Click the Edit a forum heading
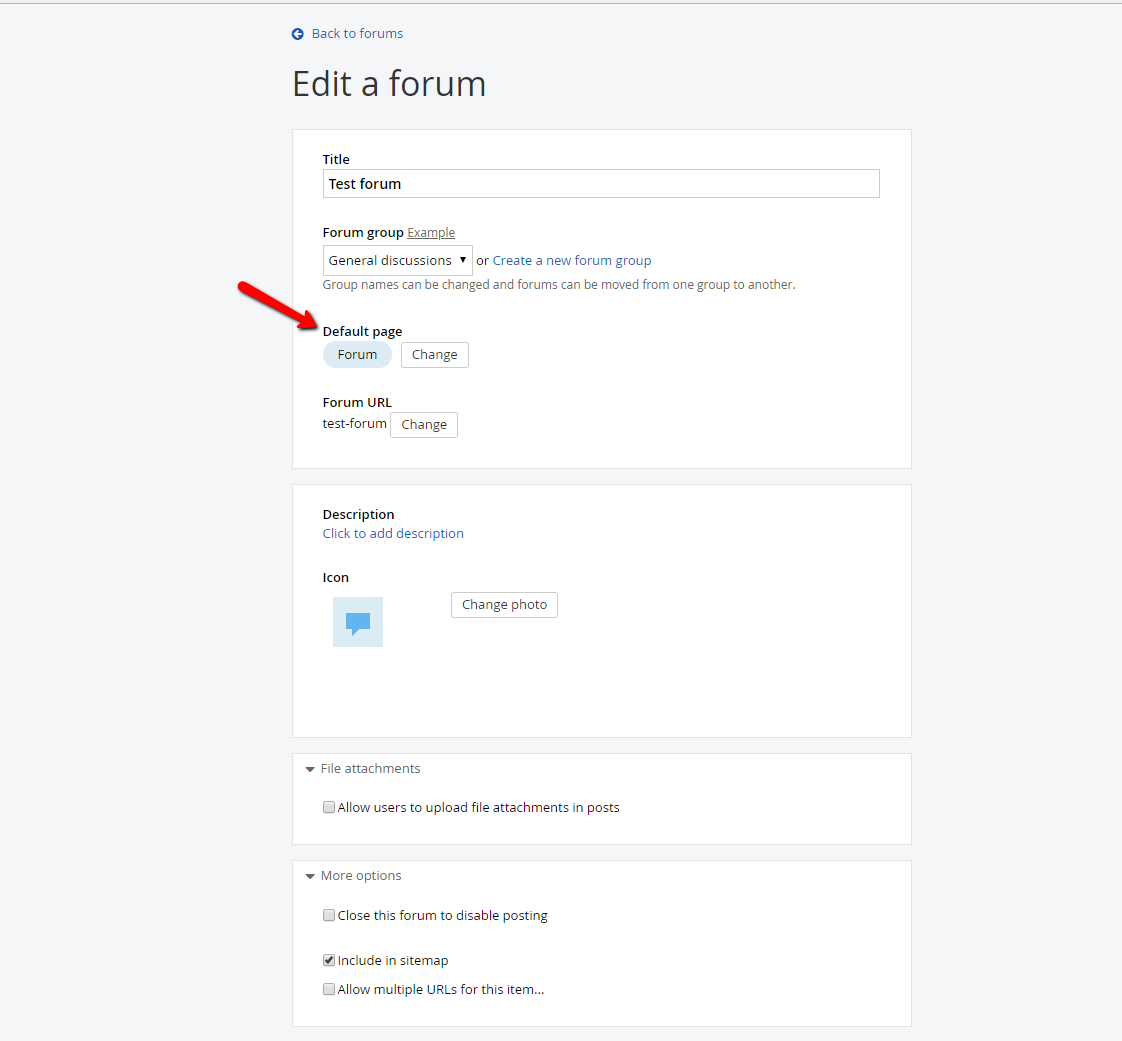The height and width of the screenshot is (1041, 1122). (x=389, y=84)
